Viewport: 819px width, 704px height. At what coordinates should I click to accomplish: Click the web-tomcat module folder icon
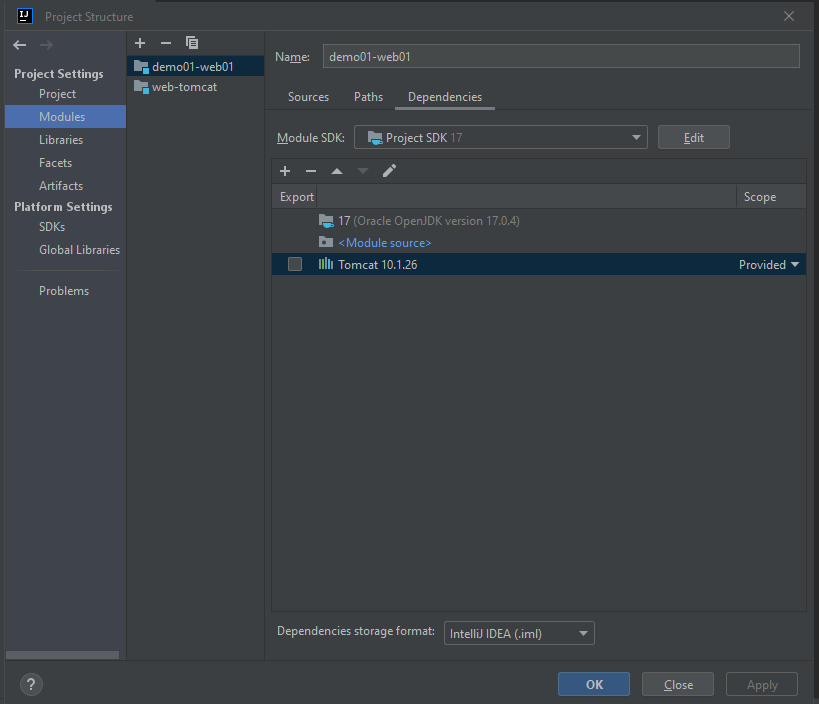click(141, 87)
